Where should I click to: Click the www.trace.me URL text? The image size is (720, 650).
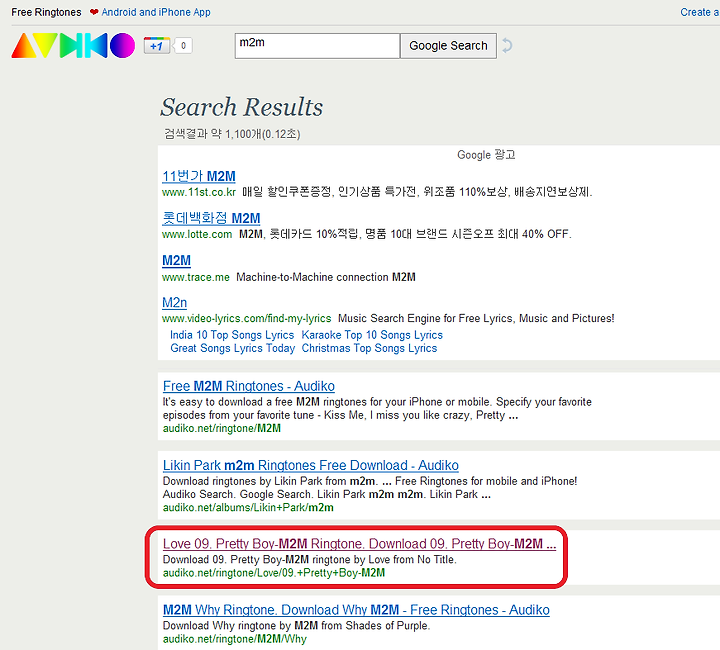tap(196, 277)
